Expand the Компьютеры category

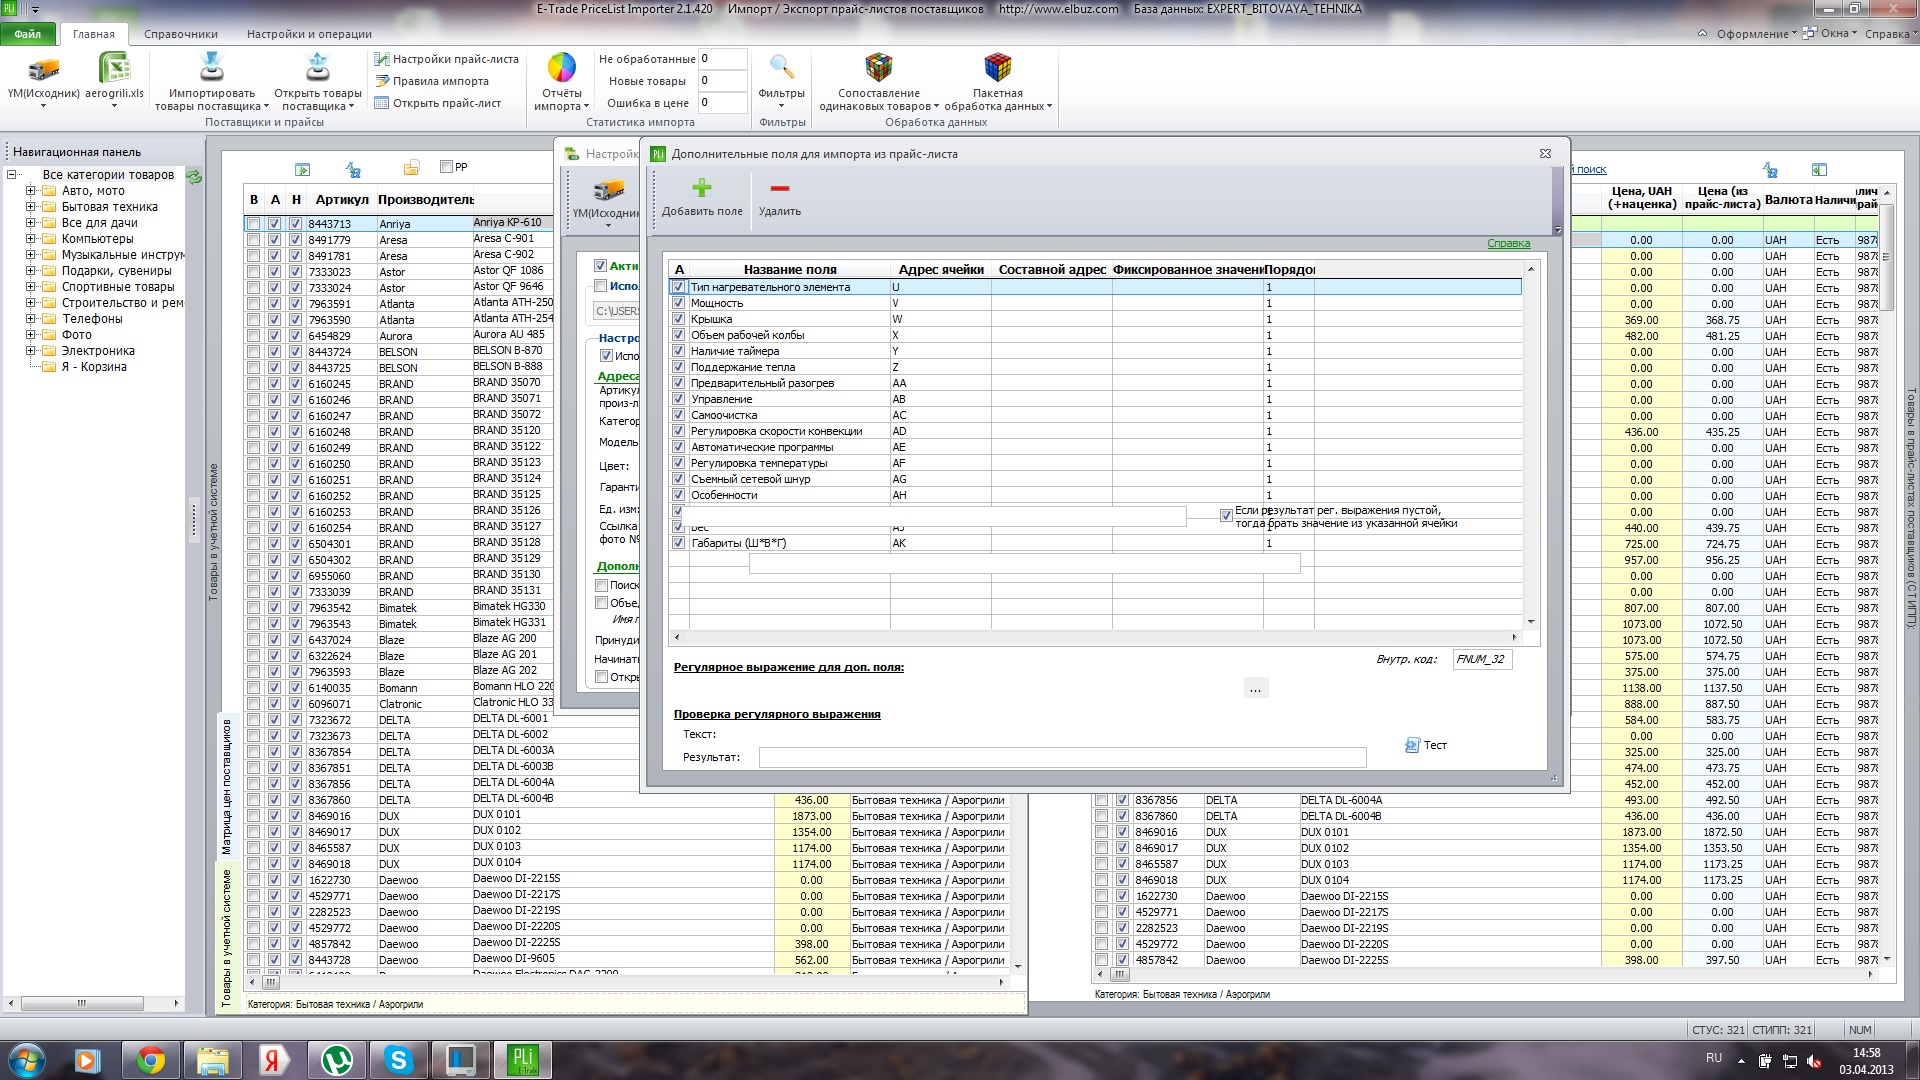[x=30, y=239]
